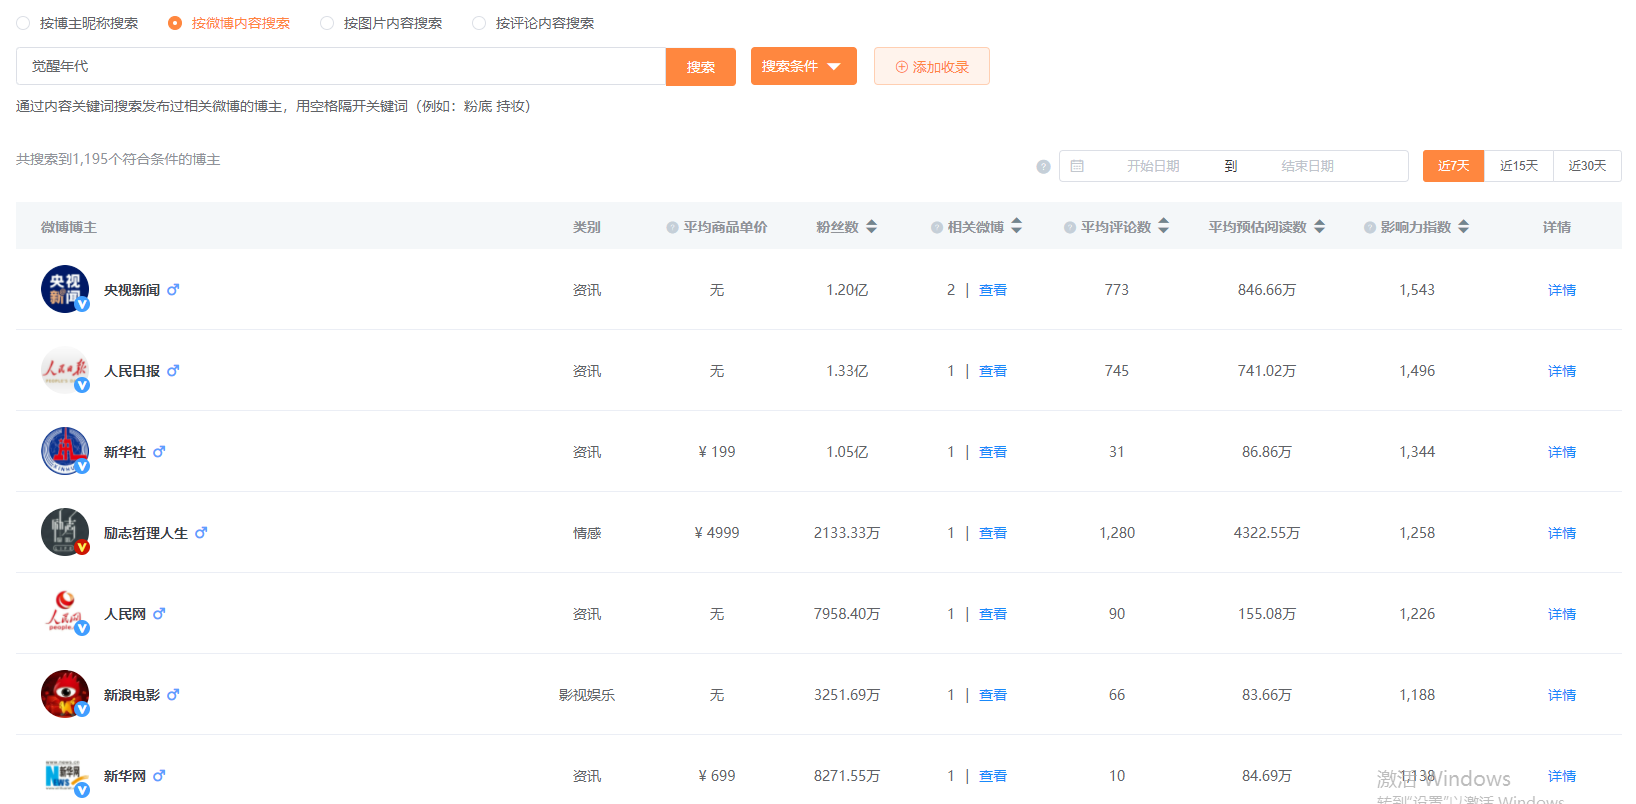Open 人民日报 avatar thumbnail
Image resolution: width=1636 pixels, height=804 pixels.
pyautogui.click(x=65, y=370)
